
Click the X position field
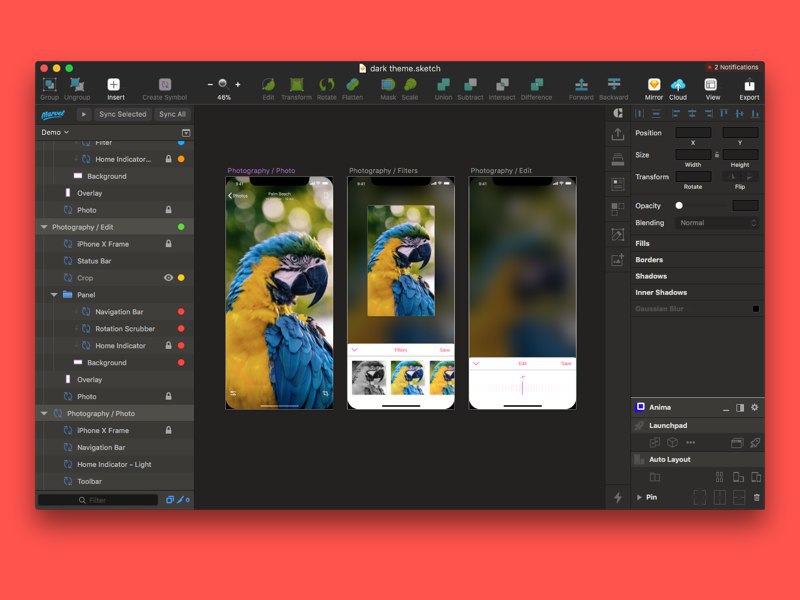pos(693,133)
